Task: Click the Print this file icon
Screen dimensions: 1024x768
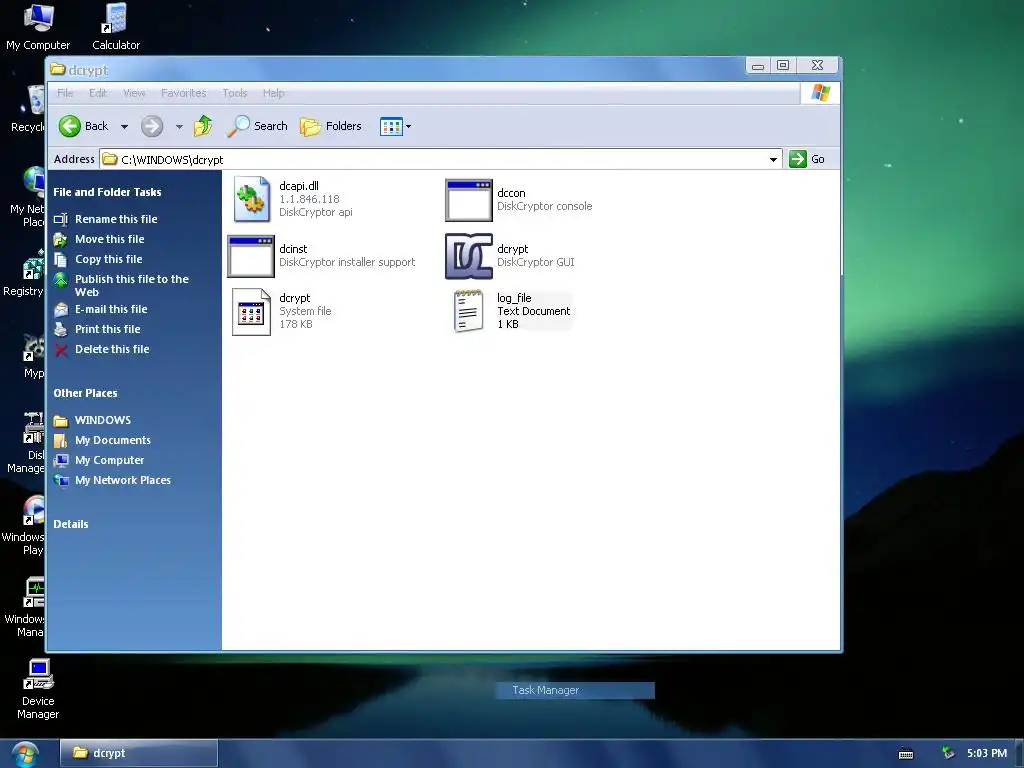Action: (61, 329)
